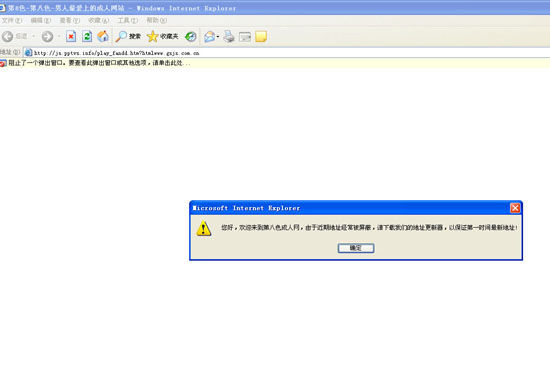Expand the Forward button history arrow
The width and height of the screenshot is (550, 374).
(x=59, y=36)
